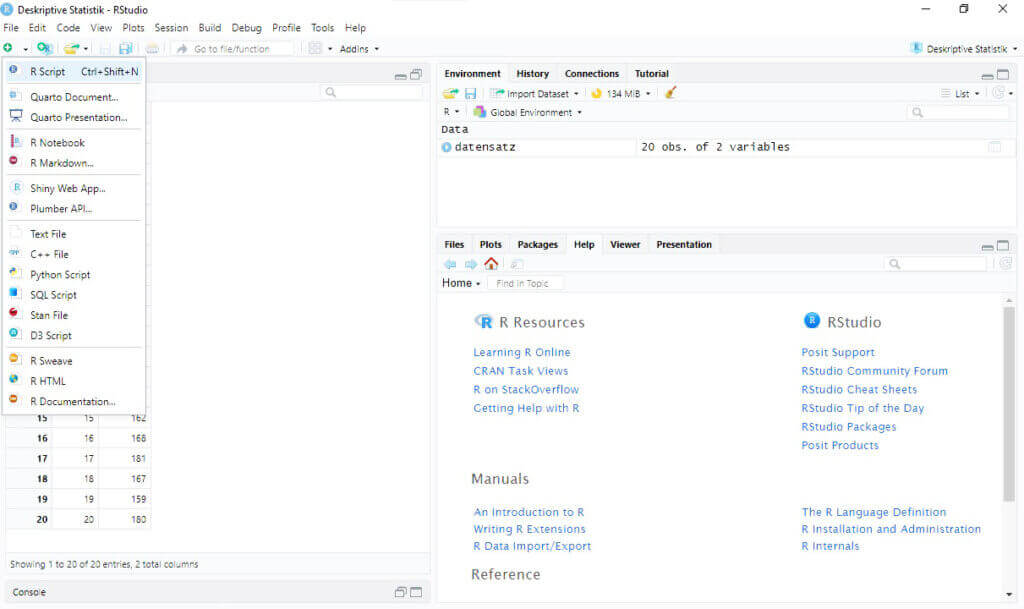Open RStudio Cheat Sheets link
This screenshot has width=1024, height=609.
pyautogui.click(x=859, y=389)
